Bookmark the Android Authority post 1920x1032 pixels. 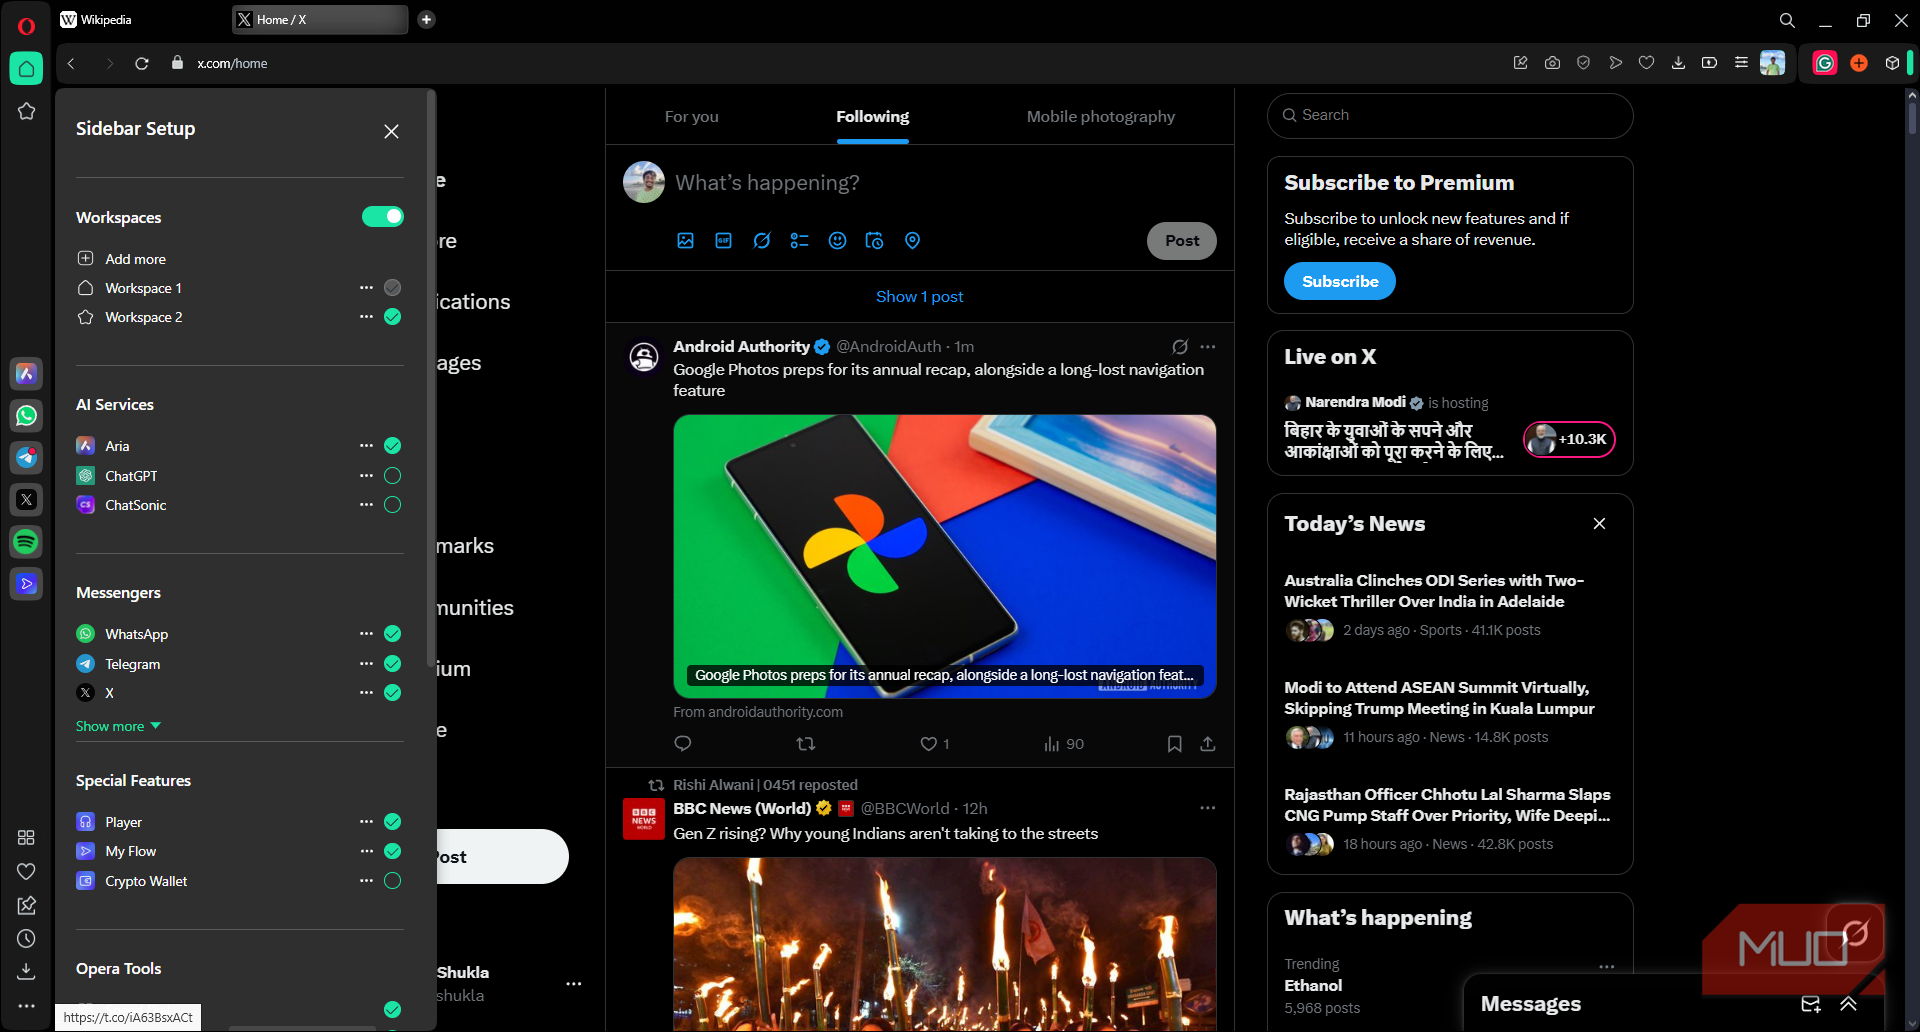click(x=1174, y=743)
